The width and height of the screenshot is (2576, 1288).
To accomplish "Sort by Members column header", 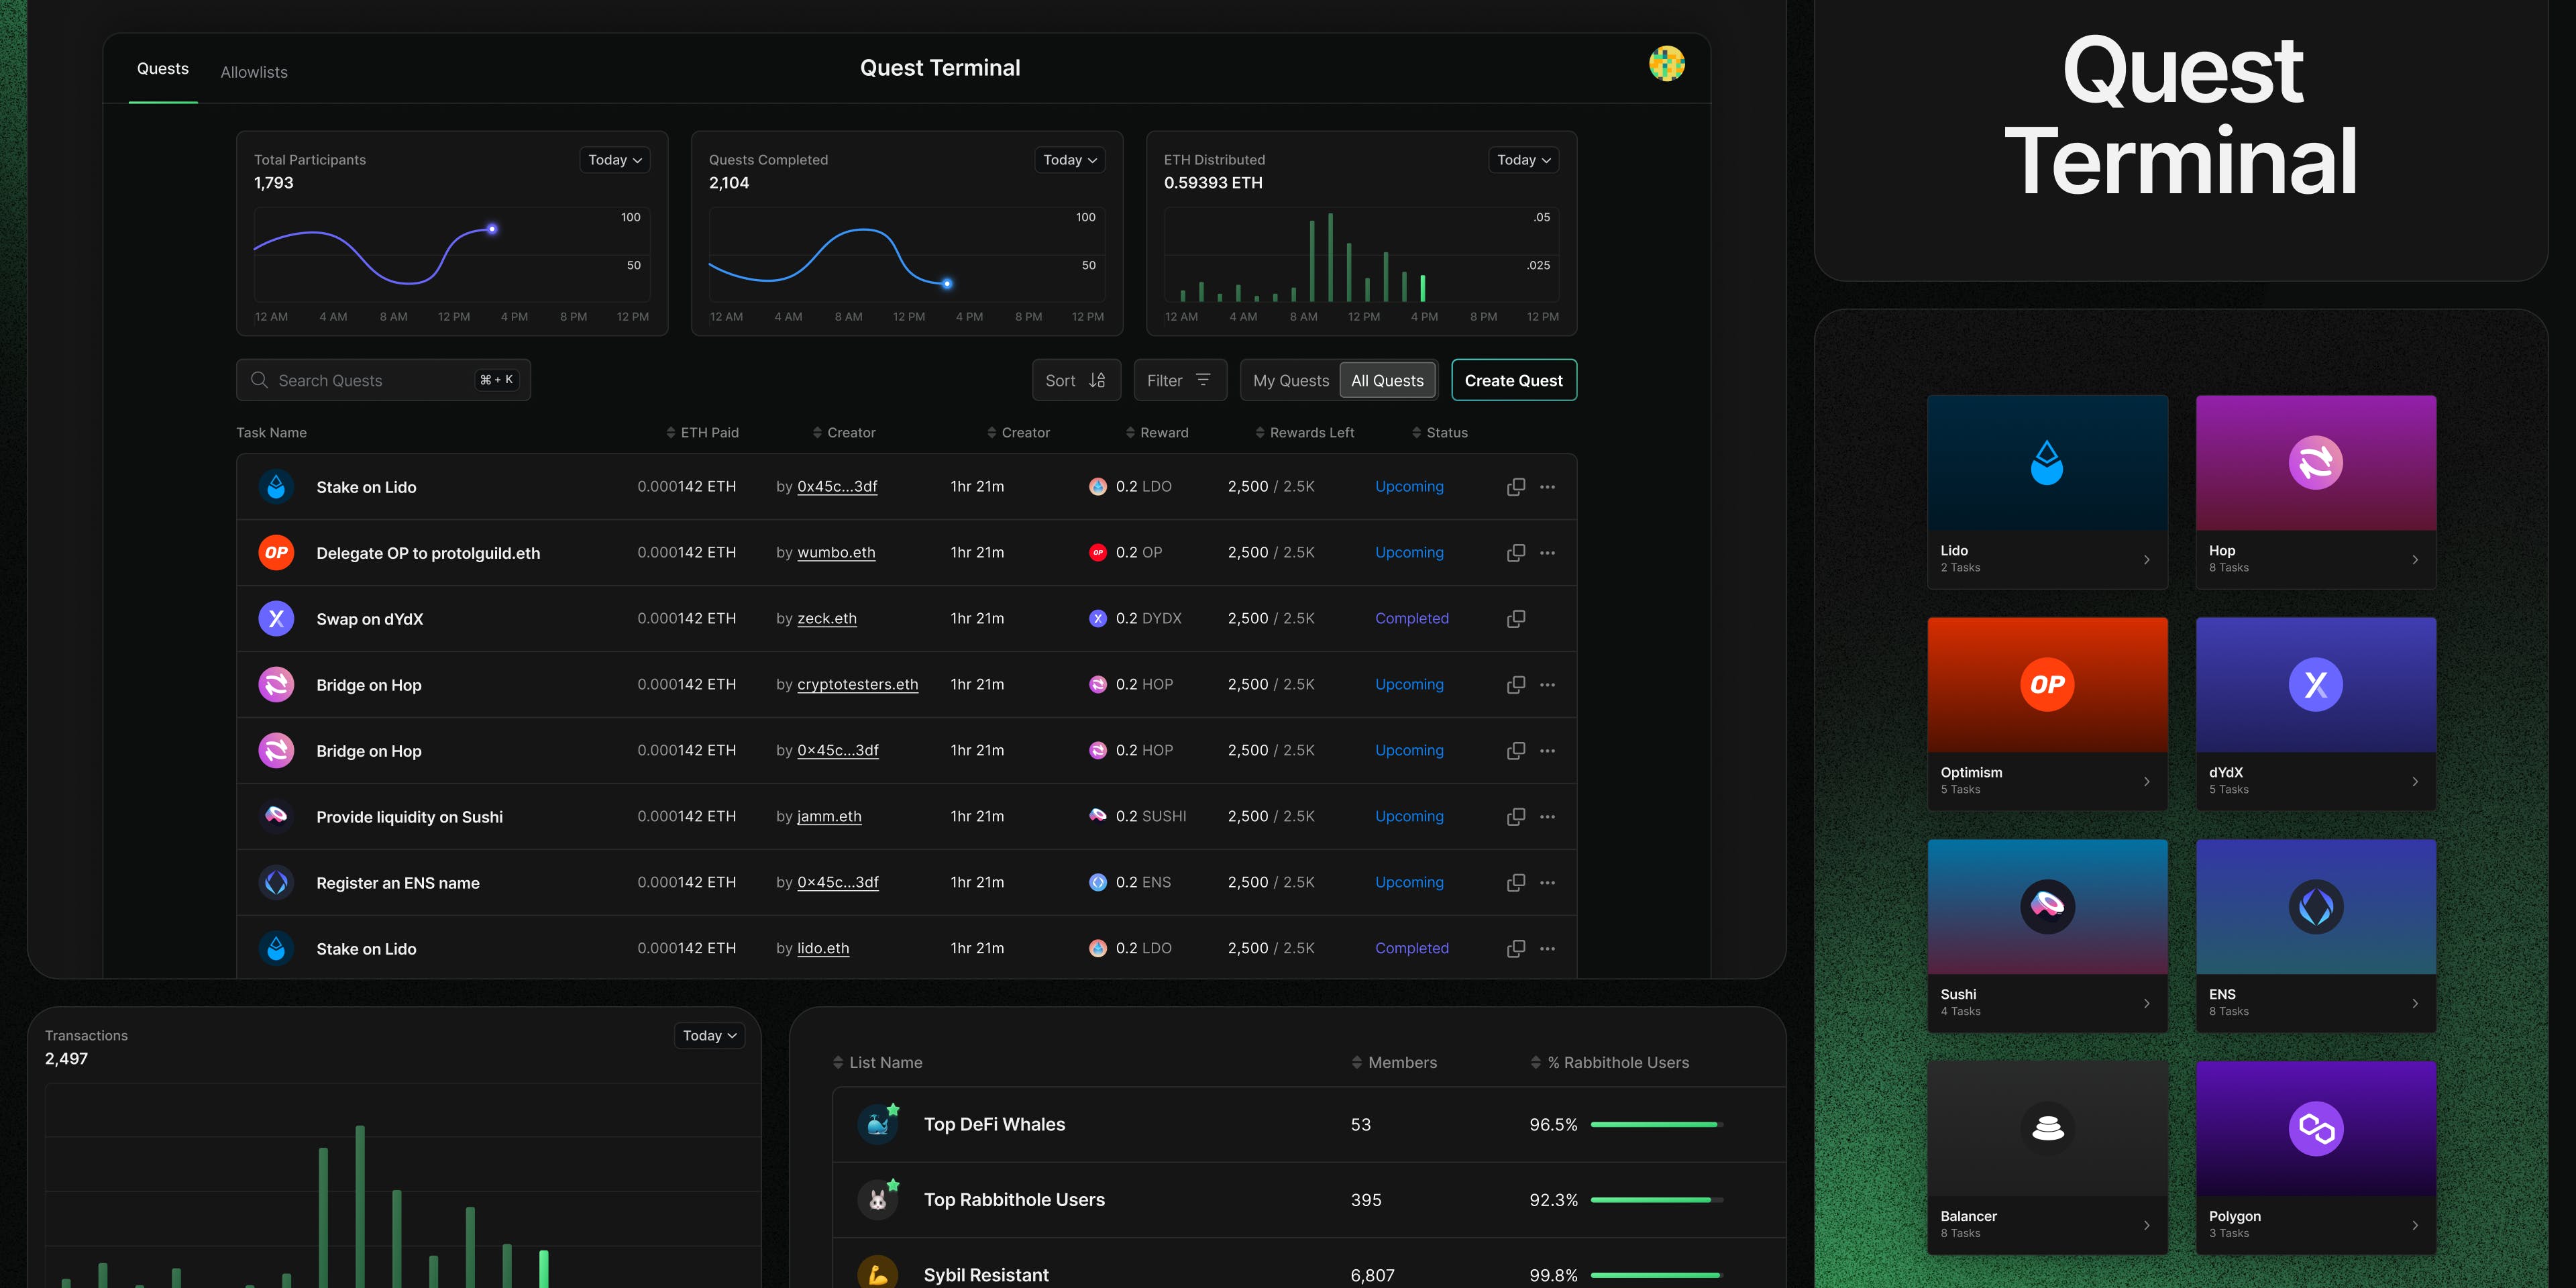I will click(x=1394, y=1063).
